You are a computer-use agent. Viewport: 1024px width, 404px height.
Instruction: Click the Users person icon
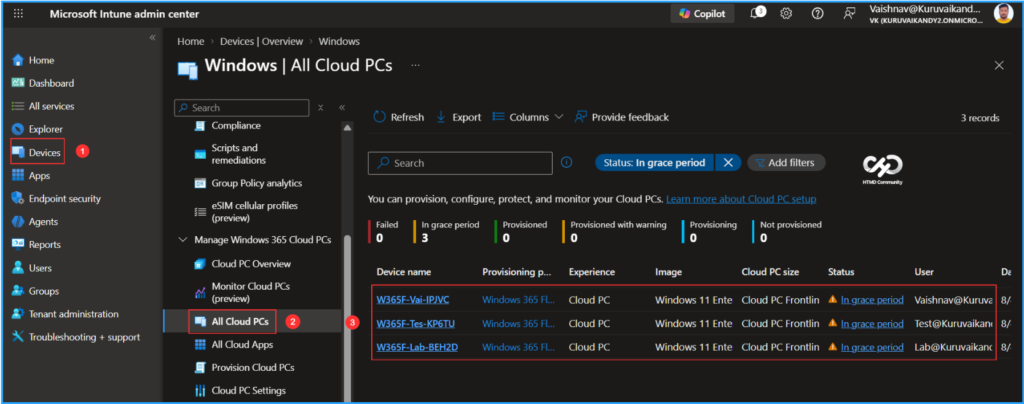[x=18, y=268]
